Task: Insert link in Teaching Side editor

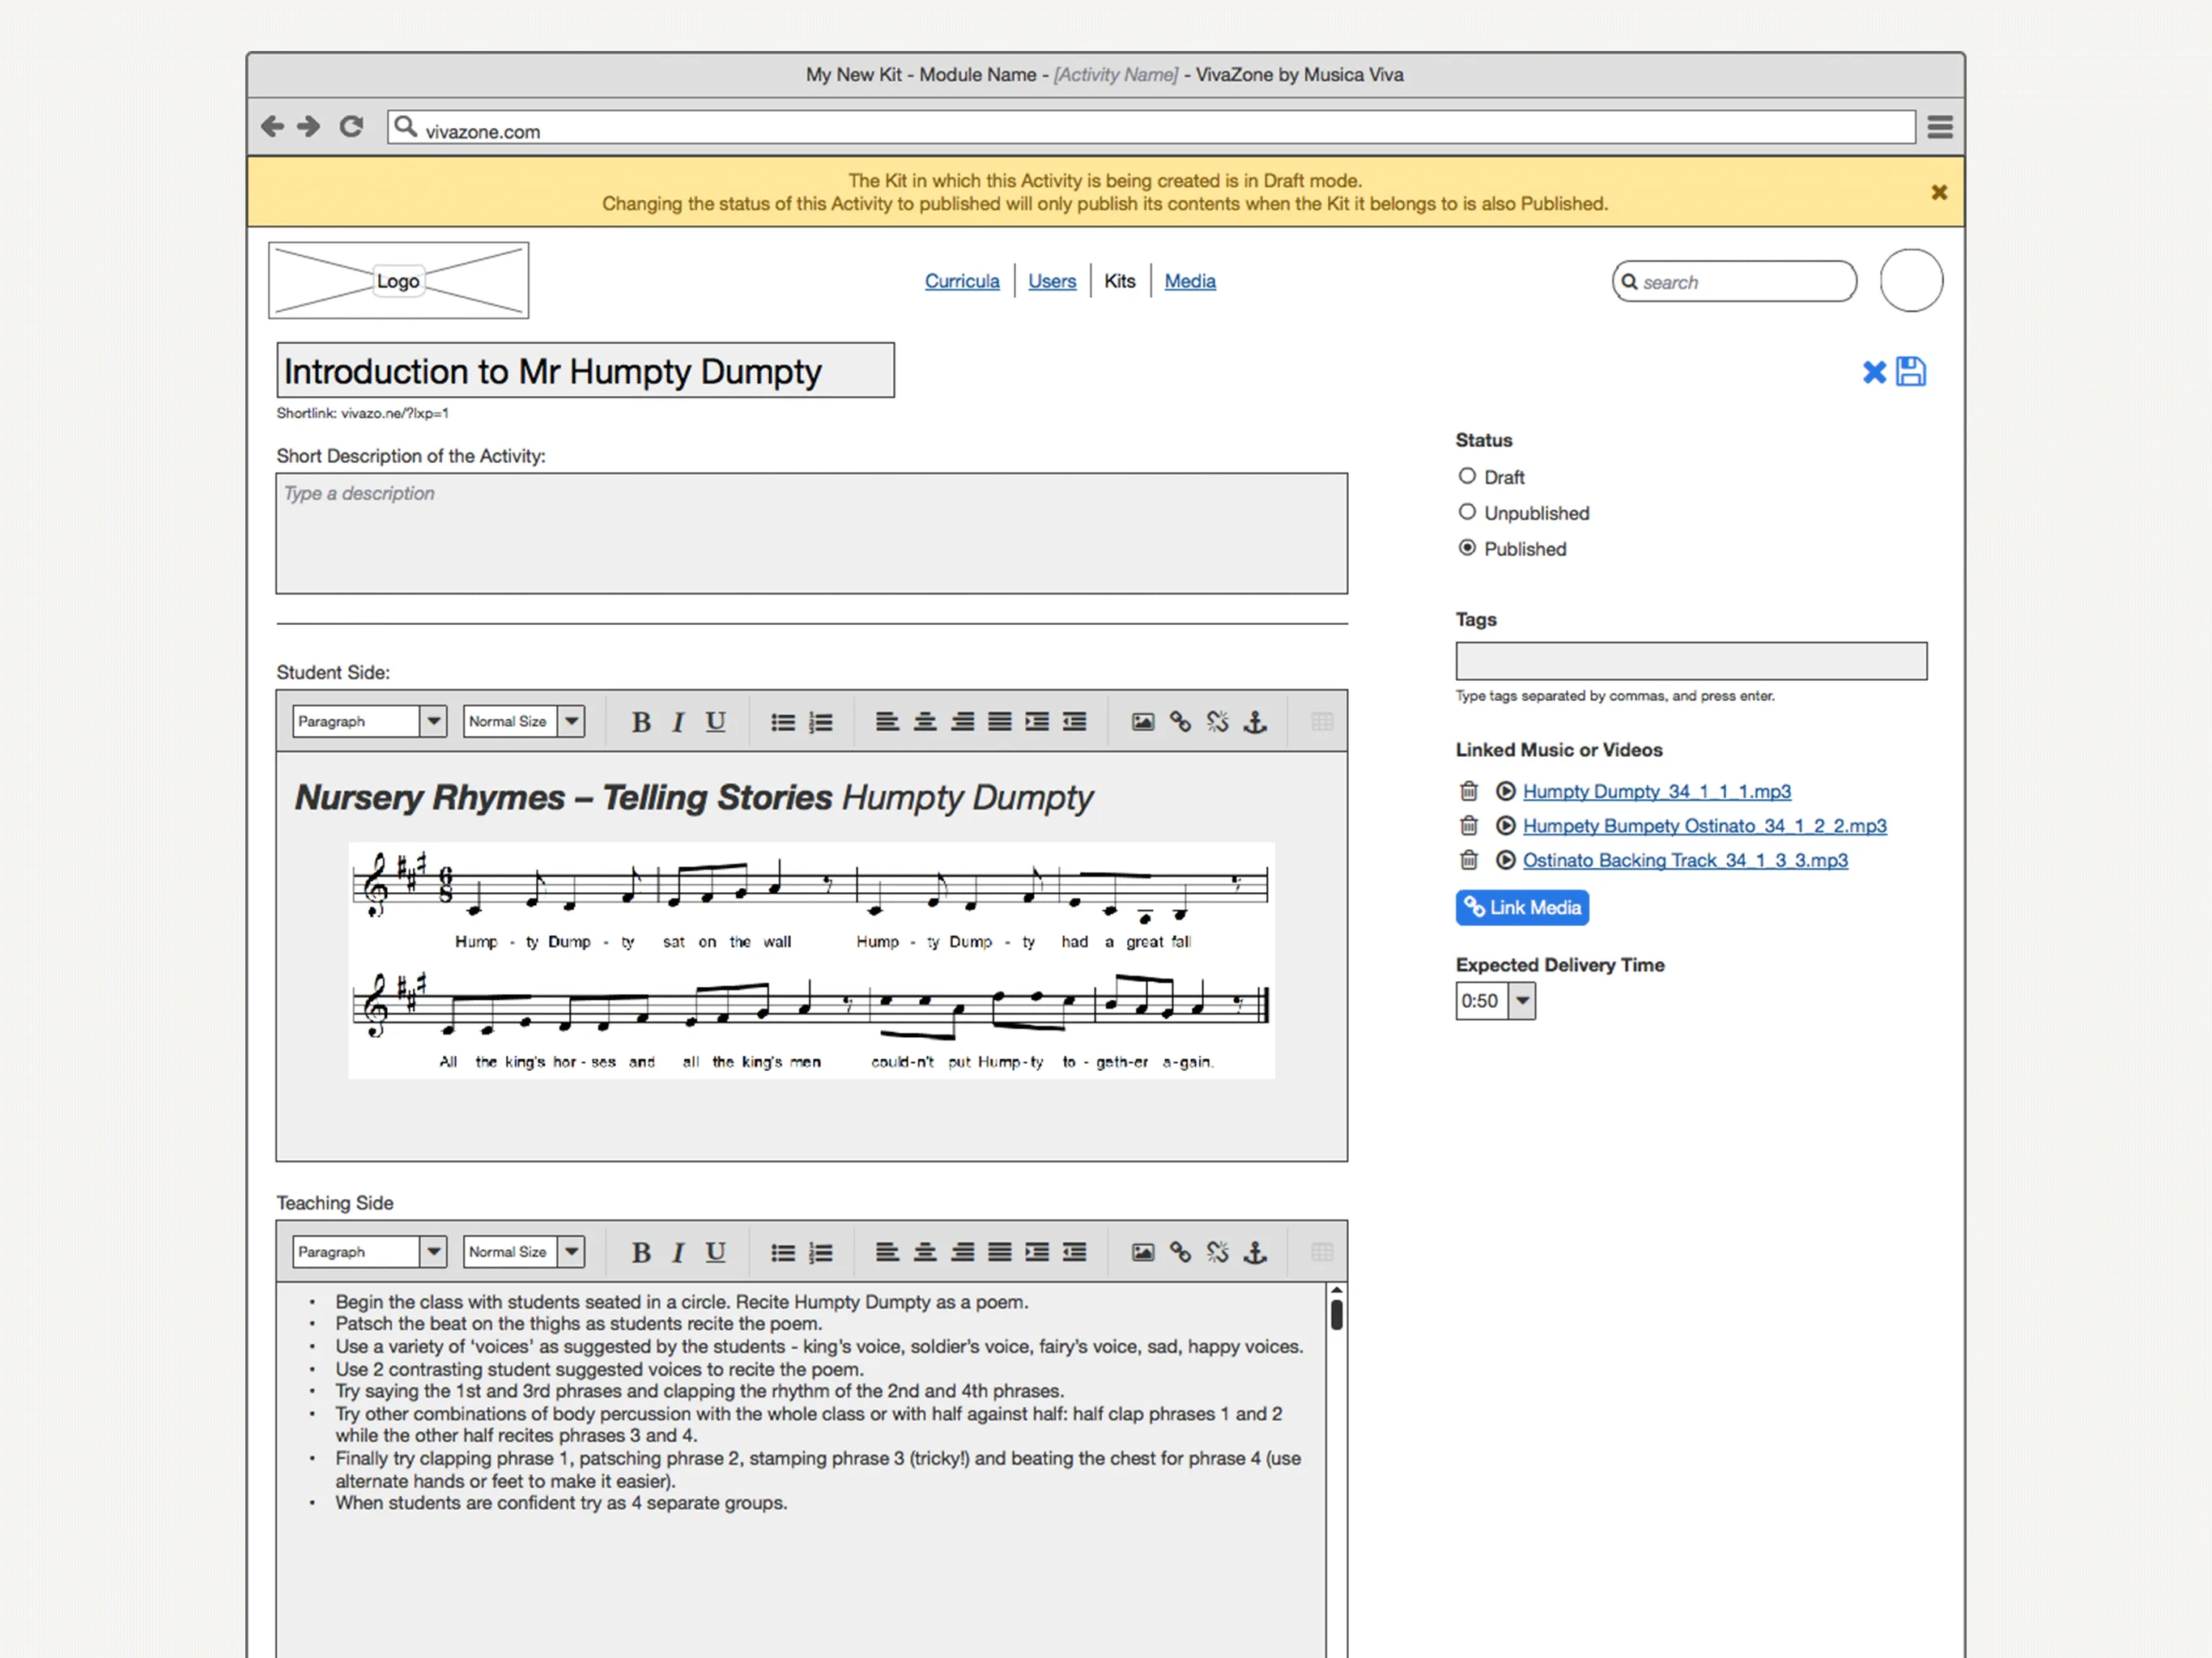Action: [x=1180, y=1252]
